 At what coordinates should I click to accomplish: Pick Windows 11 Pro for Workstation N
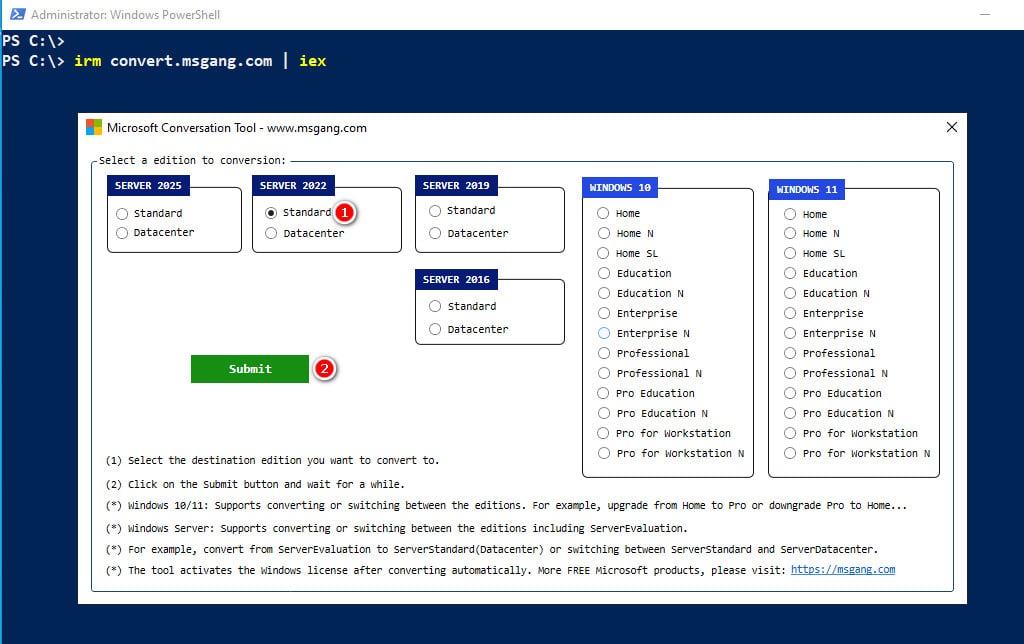coord(790,453)
